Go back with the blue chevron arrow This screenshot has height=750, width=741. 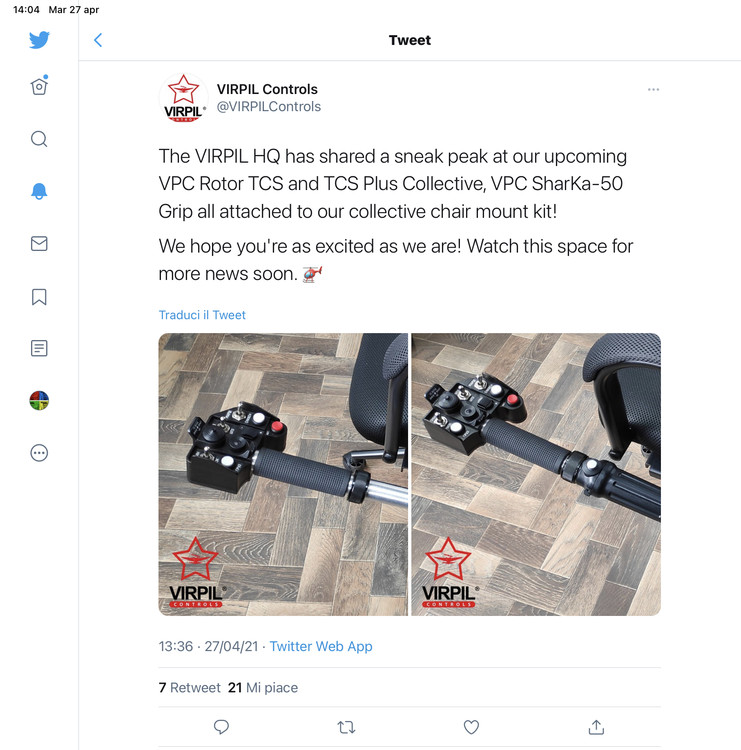pyautogui.click(x=98, y=40)
